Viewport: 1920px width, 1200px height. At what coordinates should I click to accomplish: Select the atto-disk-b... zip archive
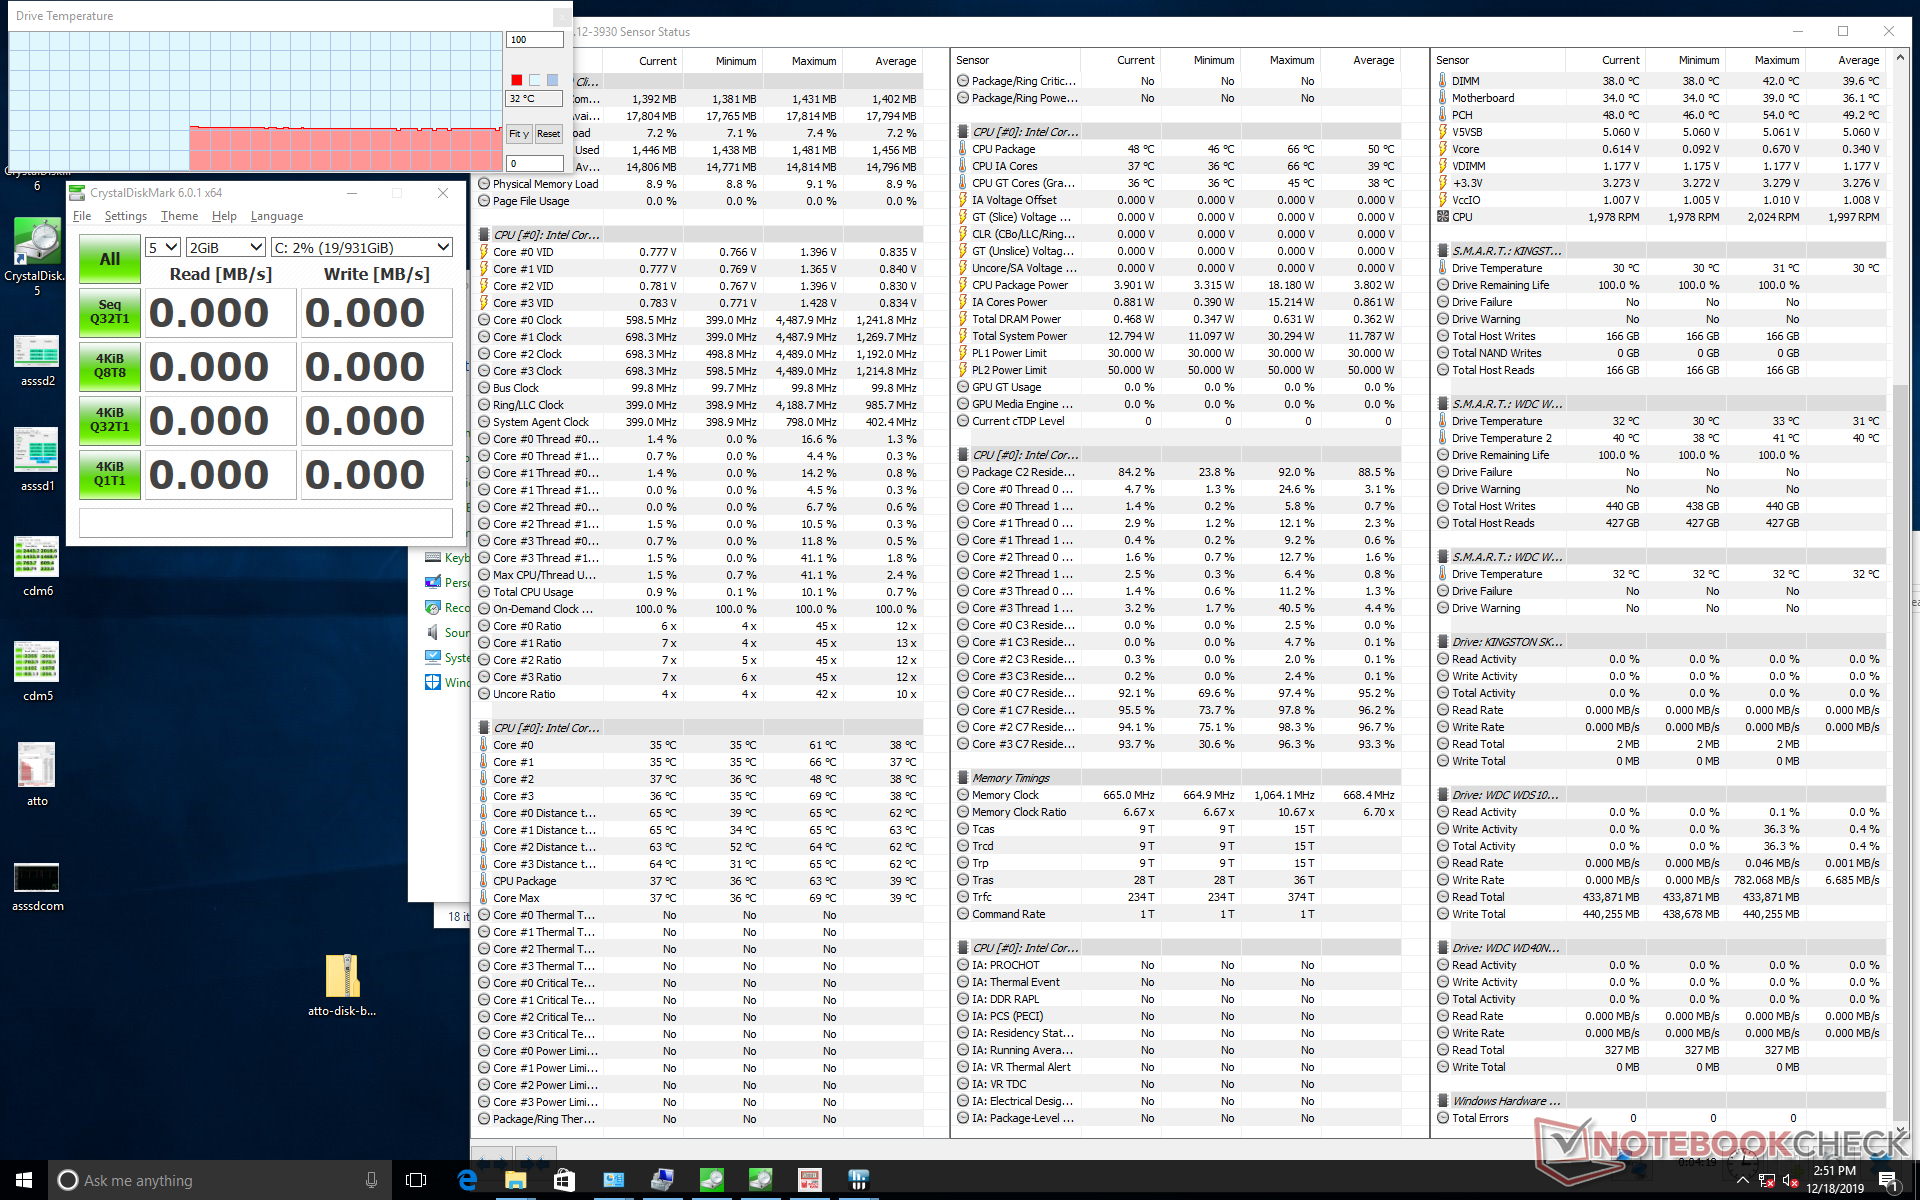point(342,985)
